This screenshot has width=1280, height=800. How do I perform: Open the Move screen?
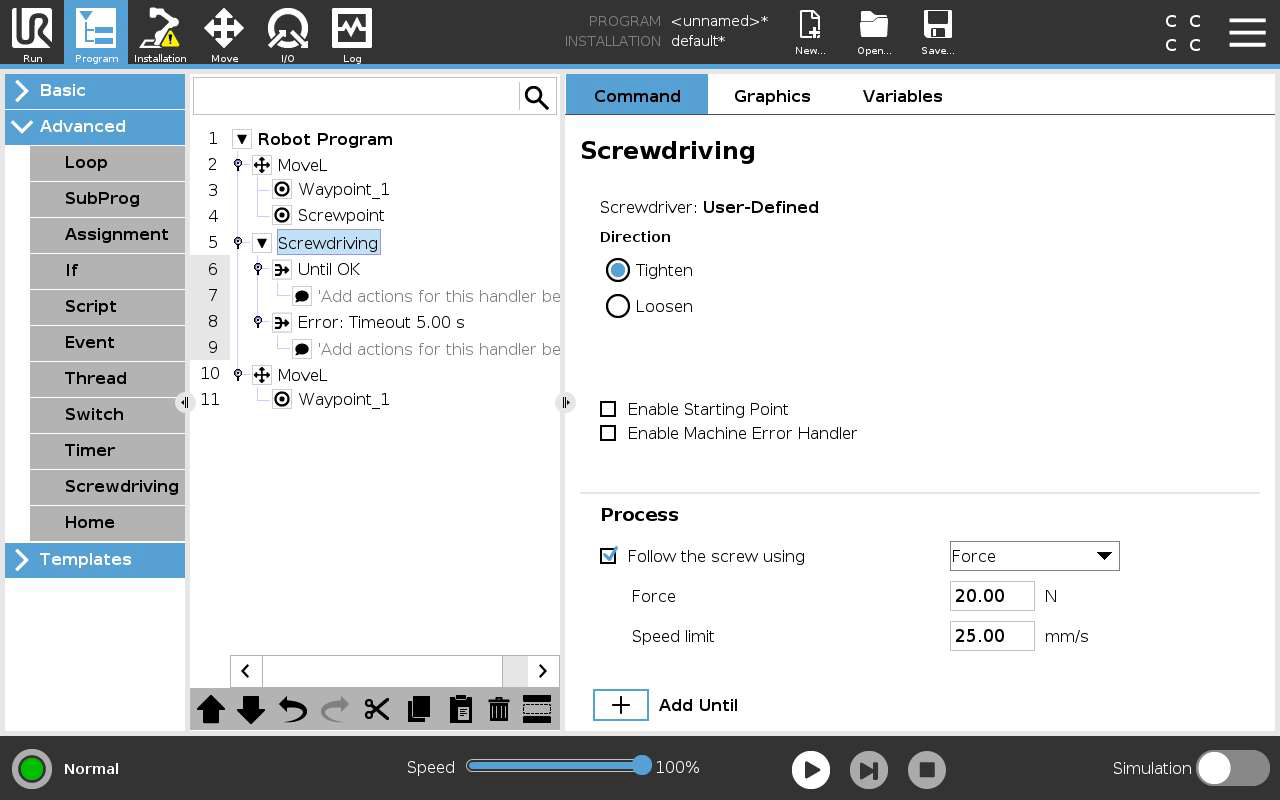click(x=223, y=30)
